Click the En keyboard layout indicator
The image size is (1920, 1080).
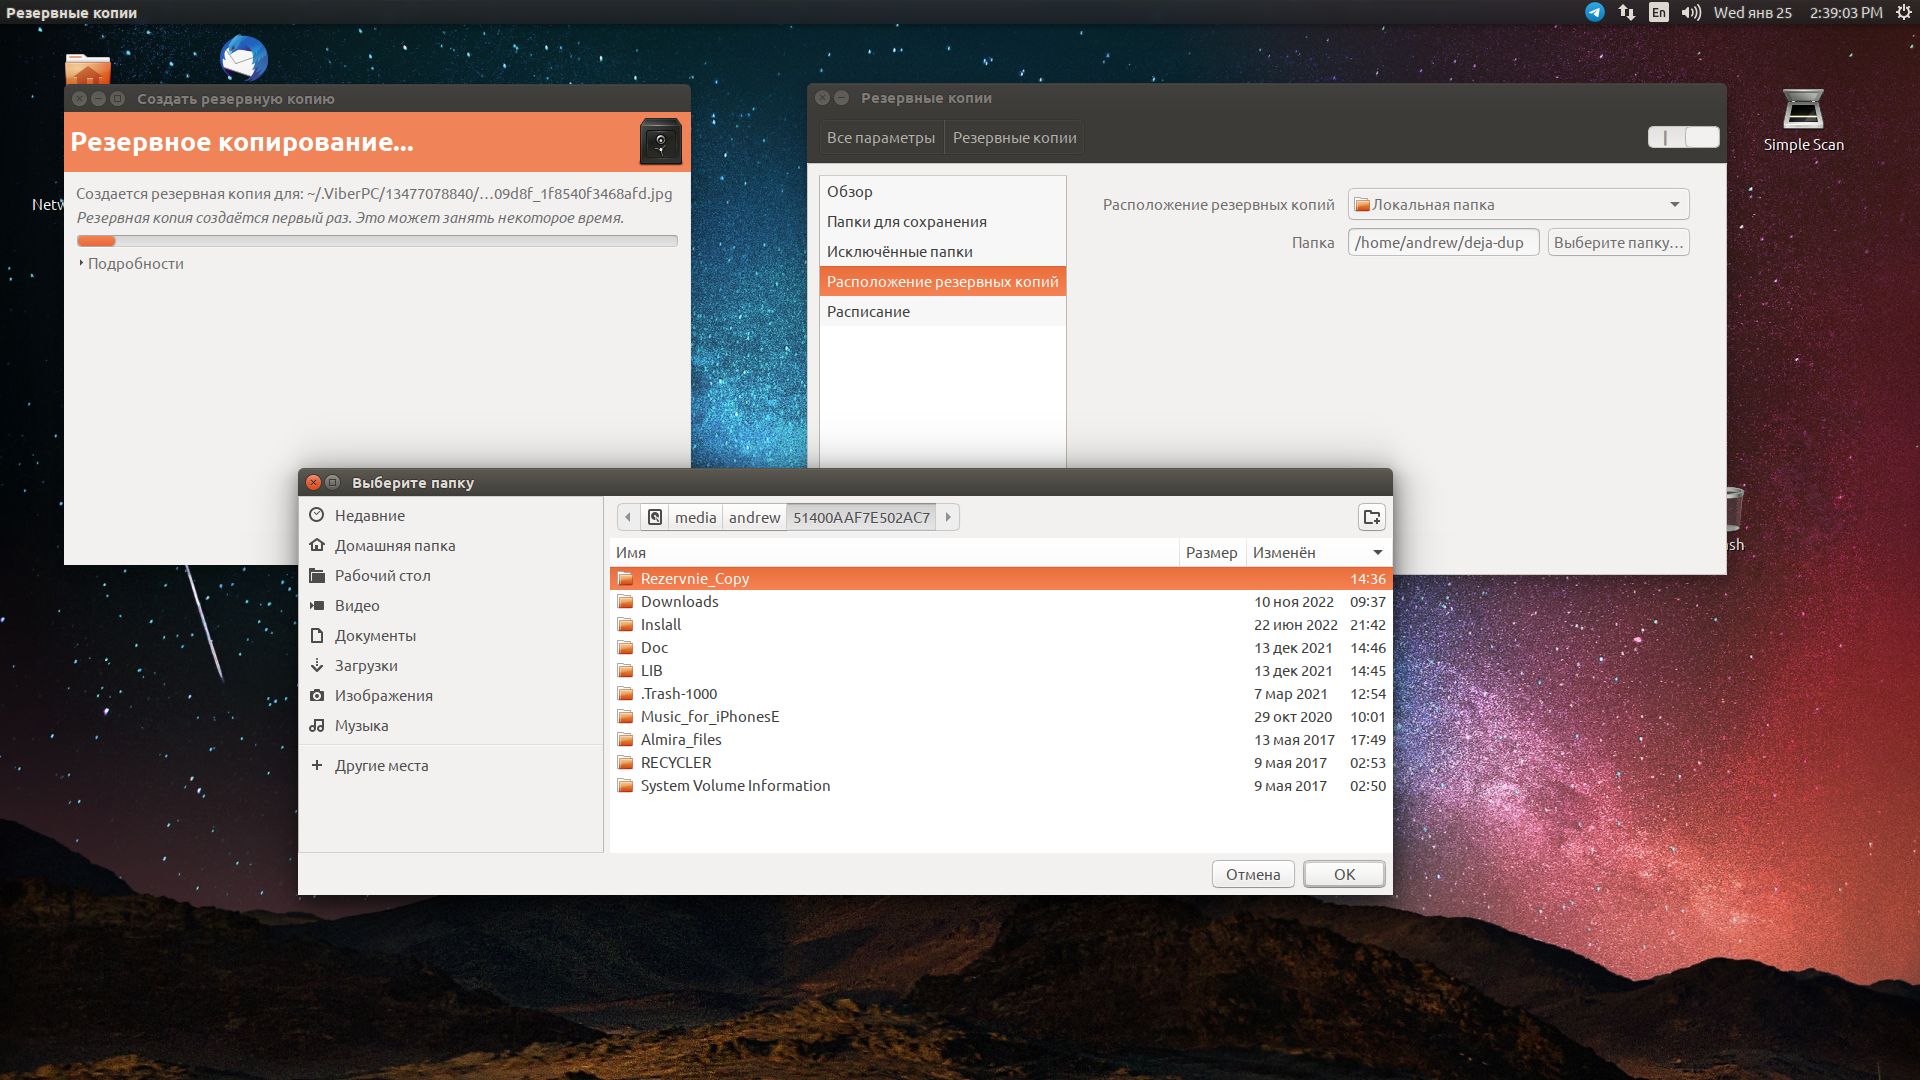(x=1659, y=12)
